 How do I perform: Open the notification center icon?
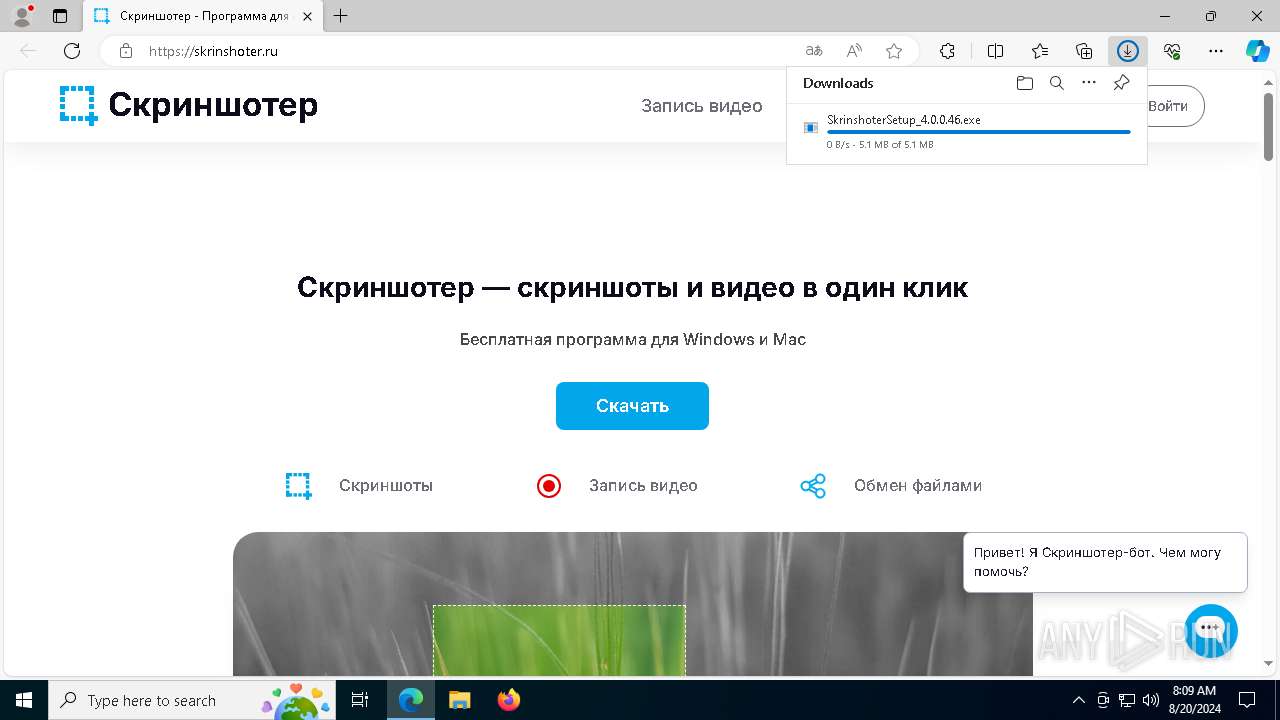(1247, 700)
